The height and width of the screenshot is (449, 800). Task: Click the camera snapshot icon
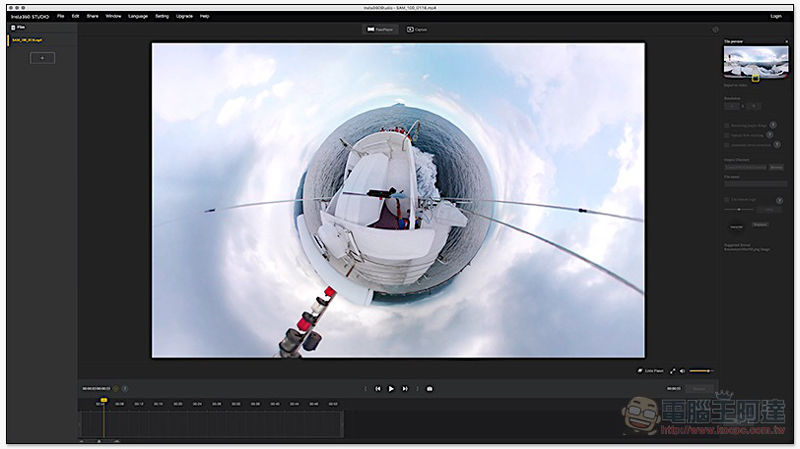429,388
